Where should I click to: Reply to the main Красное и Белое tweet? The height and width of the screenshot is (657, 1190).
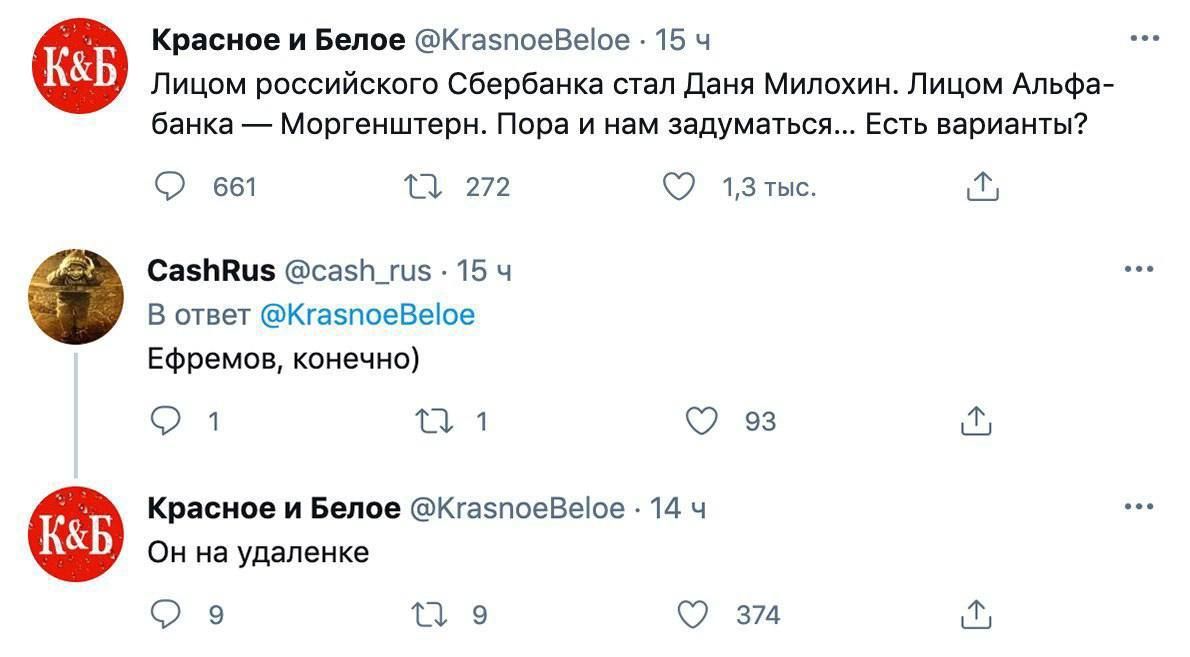click(172, 187)
